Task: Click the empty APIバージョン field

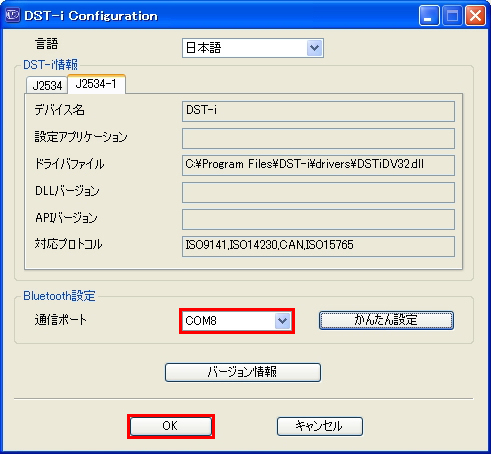Action: [318, 219]
